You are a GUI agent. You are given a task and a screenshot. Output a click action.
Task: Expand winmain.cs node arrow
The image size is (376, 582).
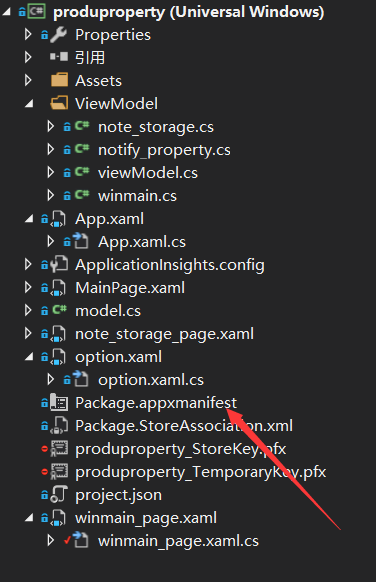click(x=51, y=196)
